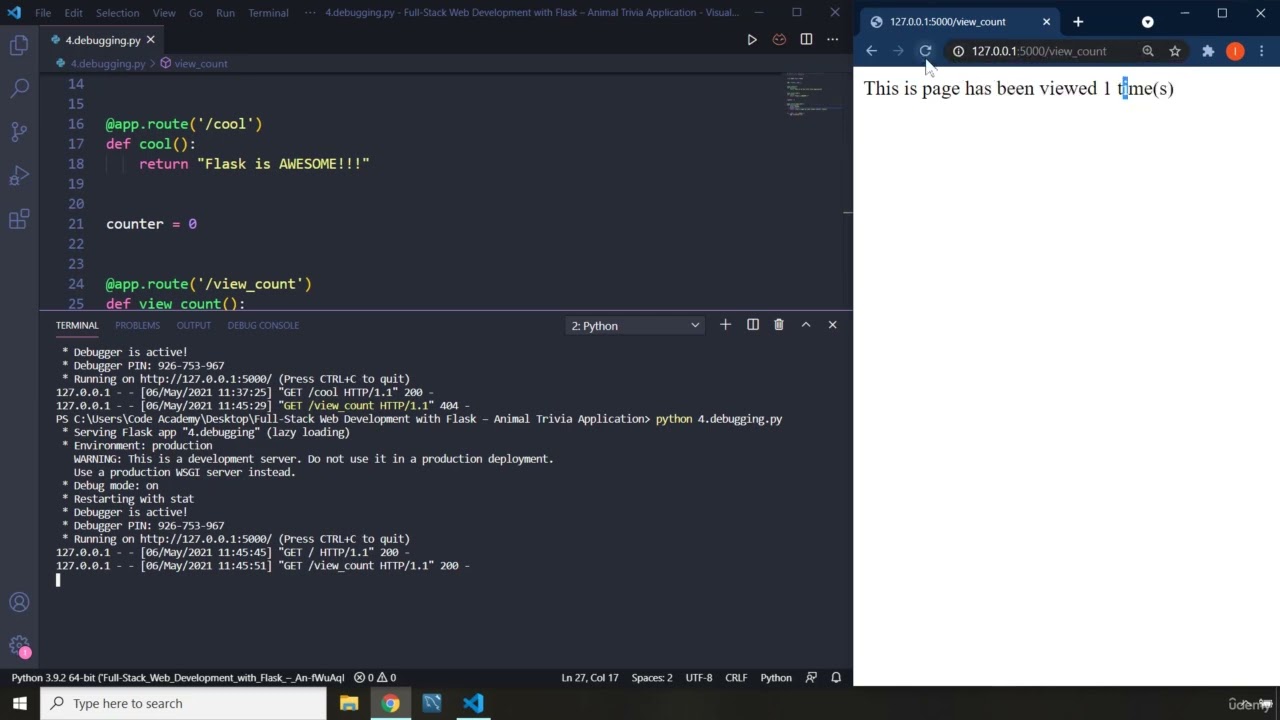The width and height of the screenshot is (1280, 720).
Task: Click the orange extension icon in editor toolbar
Action: coord(779,40)
